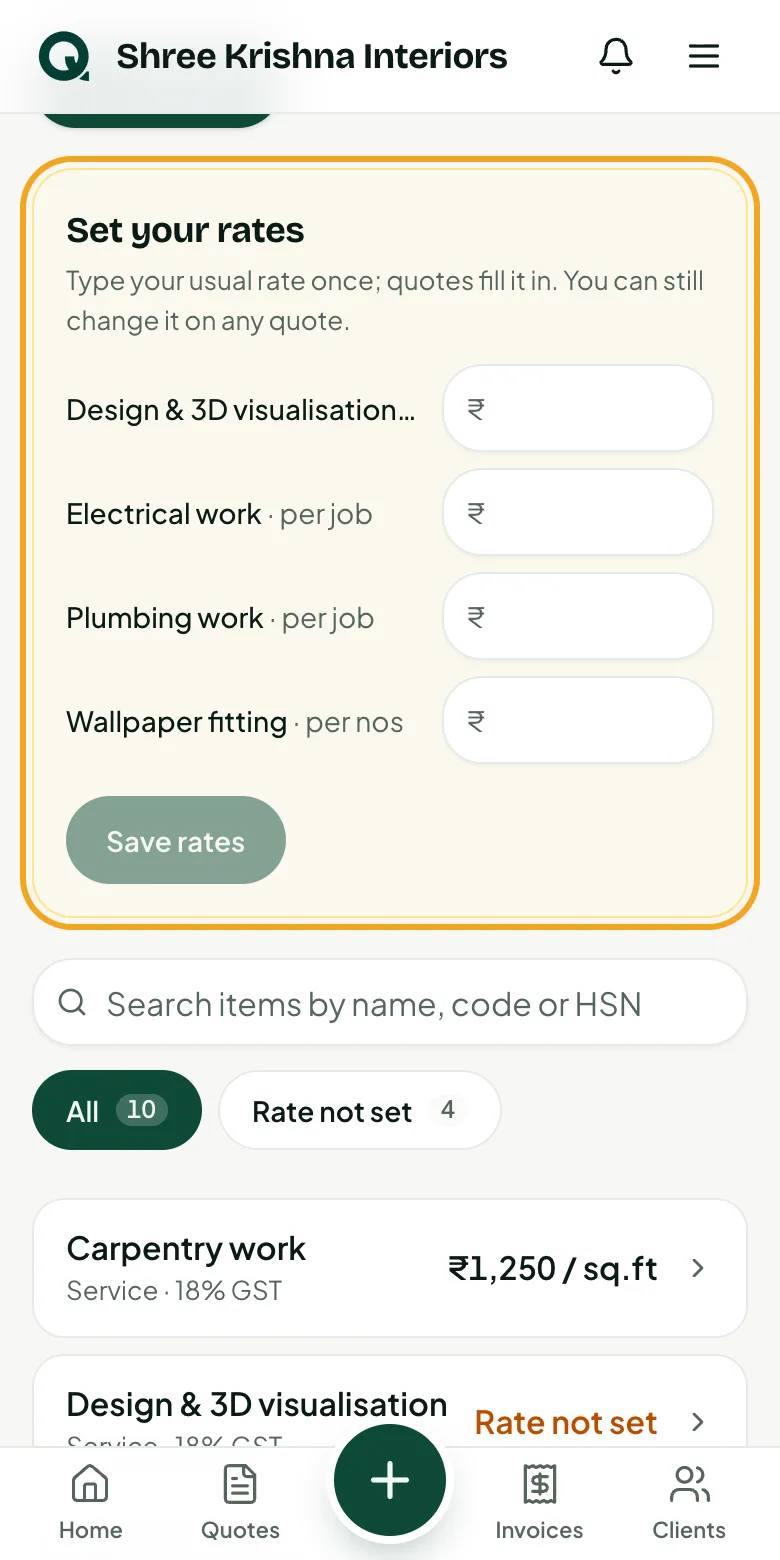Focus the Wallpaper fitting rate field

click(578, 720)
